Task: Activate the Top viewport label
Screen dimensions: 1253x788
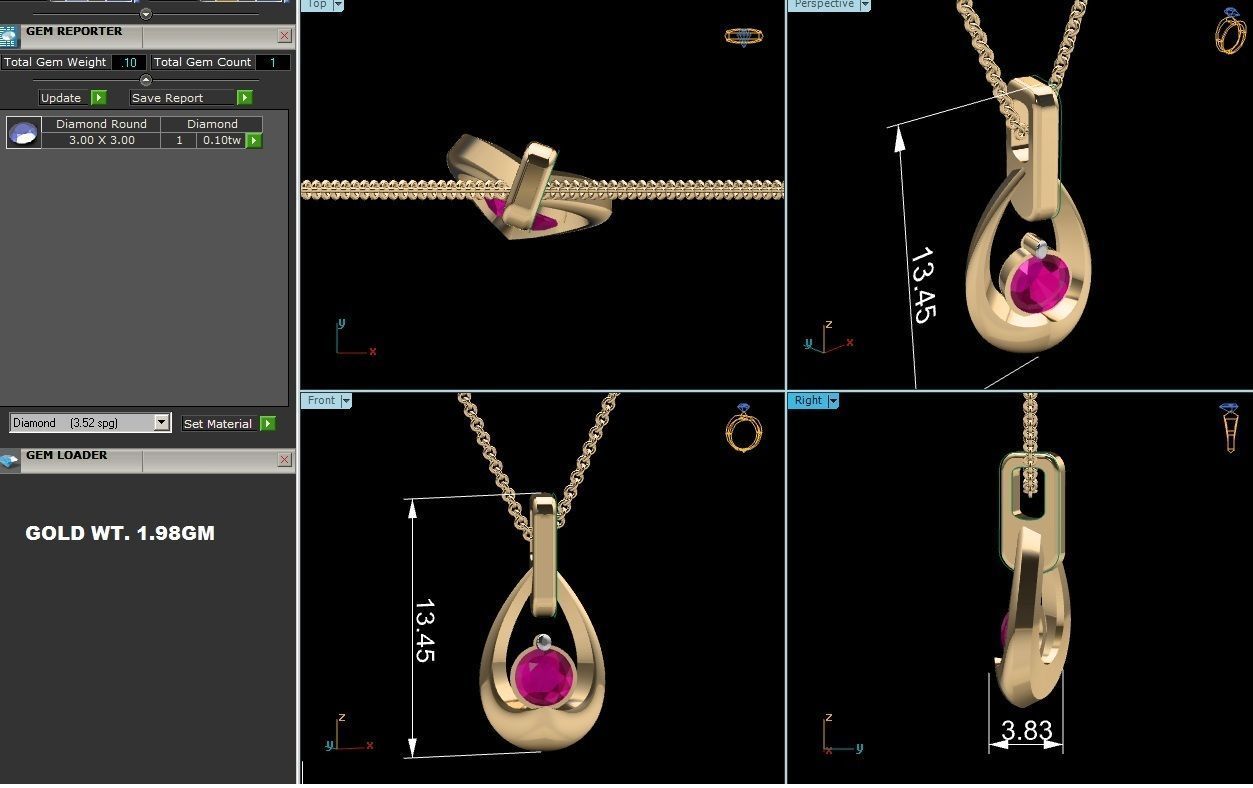Action: (x=316, y=4)
